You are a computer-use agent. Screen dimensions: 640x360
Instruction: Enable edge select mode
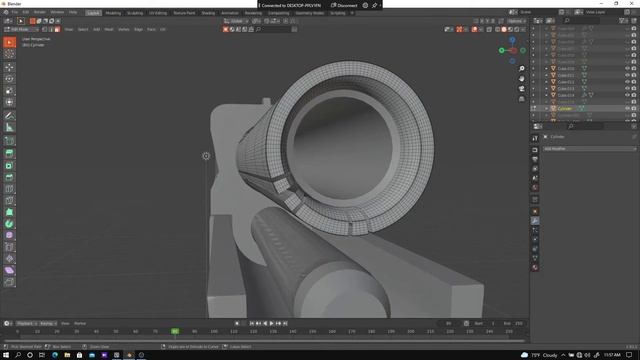pos(51,29)
